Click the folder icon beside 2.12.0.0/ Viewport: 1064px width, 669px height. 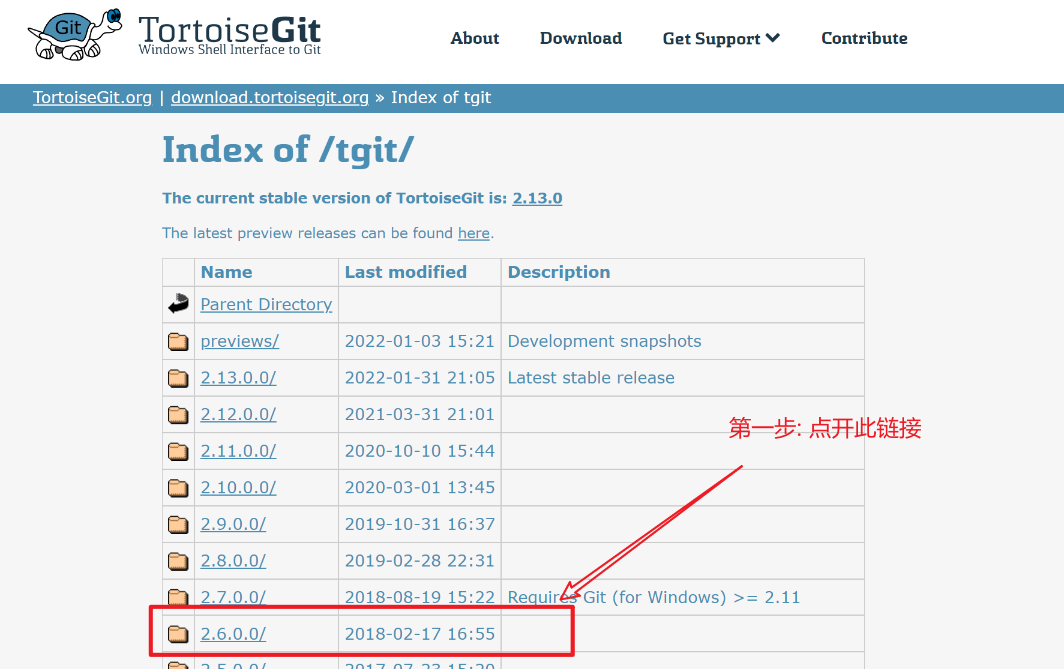click(x=178, y=415)
